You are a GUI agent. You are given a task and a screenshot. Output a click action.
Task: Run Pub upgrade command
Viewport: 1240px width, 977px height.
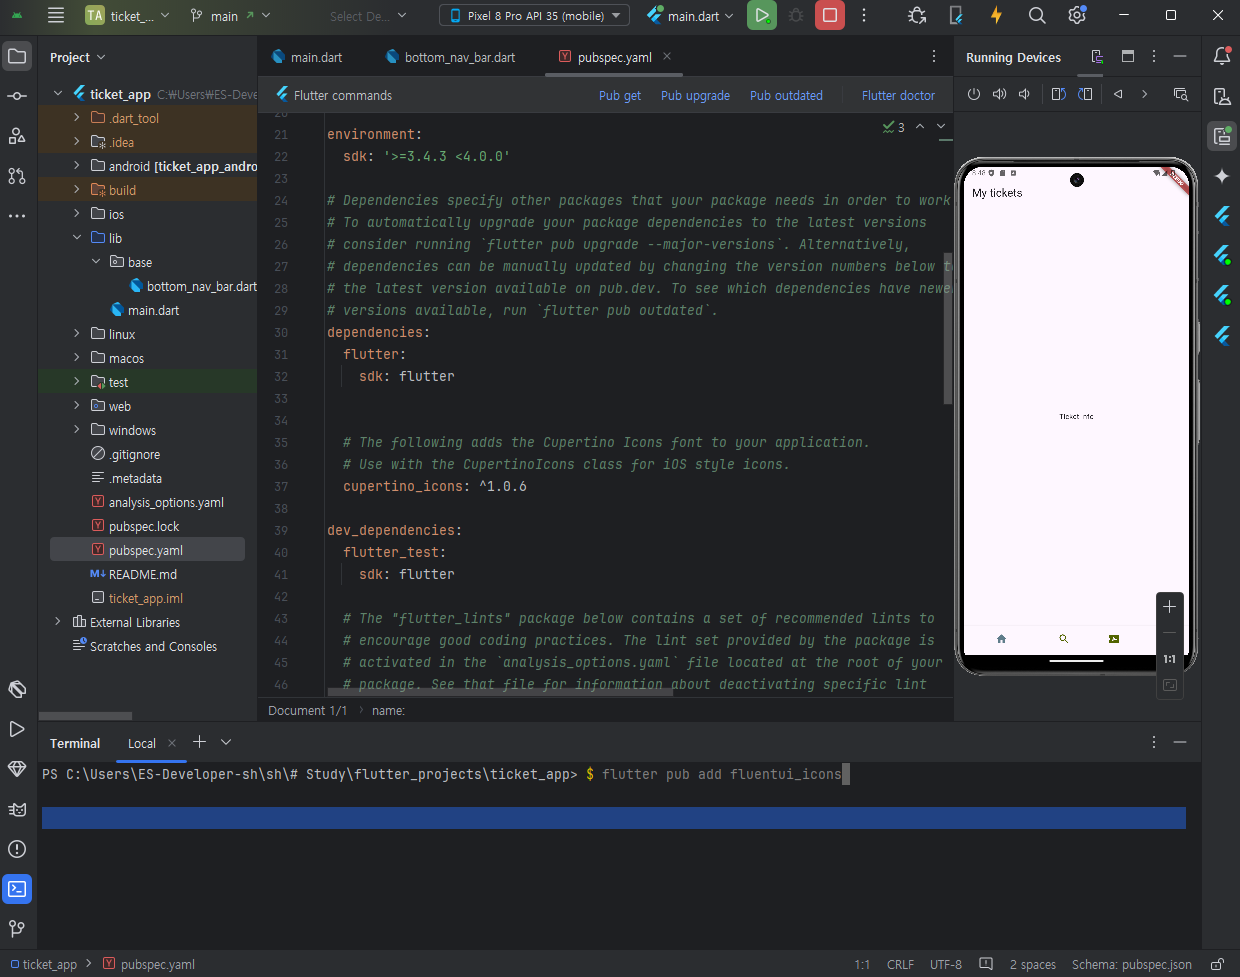click(695, 95)
